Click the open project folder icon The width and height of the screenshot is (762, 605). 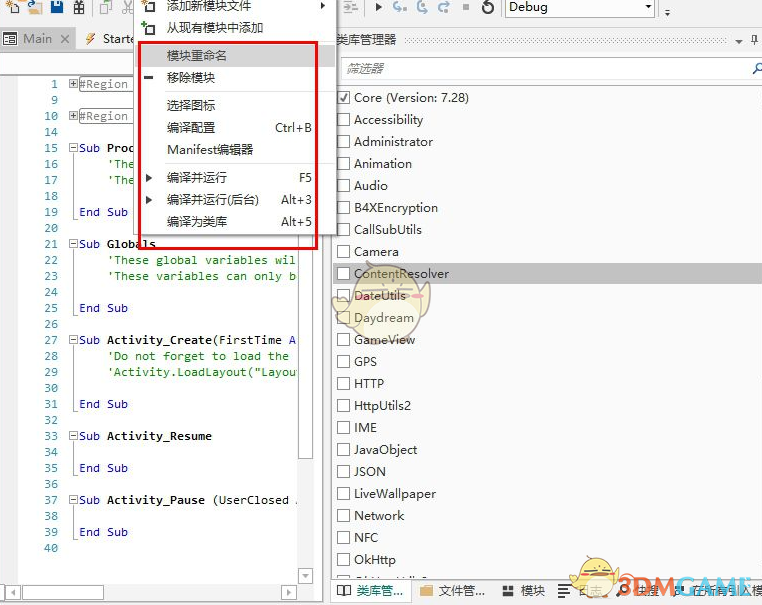(x=34, y=6)
